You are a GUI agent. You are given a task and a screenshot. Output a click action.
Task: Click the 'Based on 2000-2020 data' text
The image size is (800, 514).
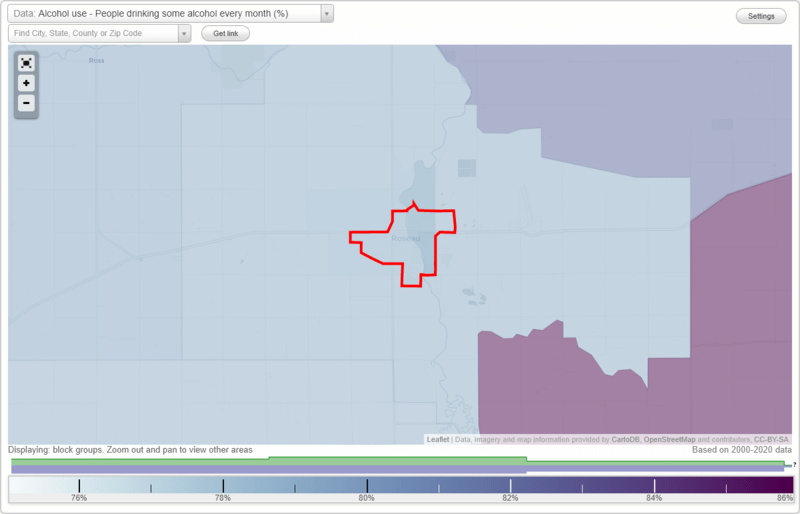[742, 450]
